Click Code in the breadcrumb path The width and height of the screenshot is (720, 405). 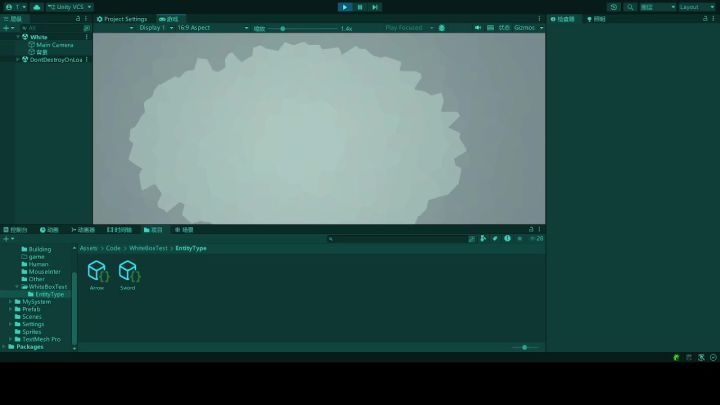pos(113,248)
